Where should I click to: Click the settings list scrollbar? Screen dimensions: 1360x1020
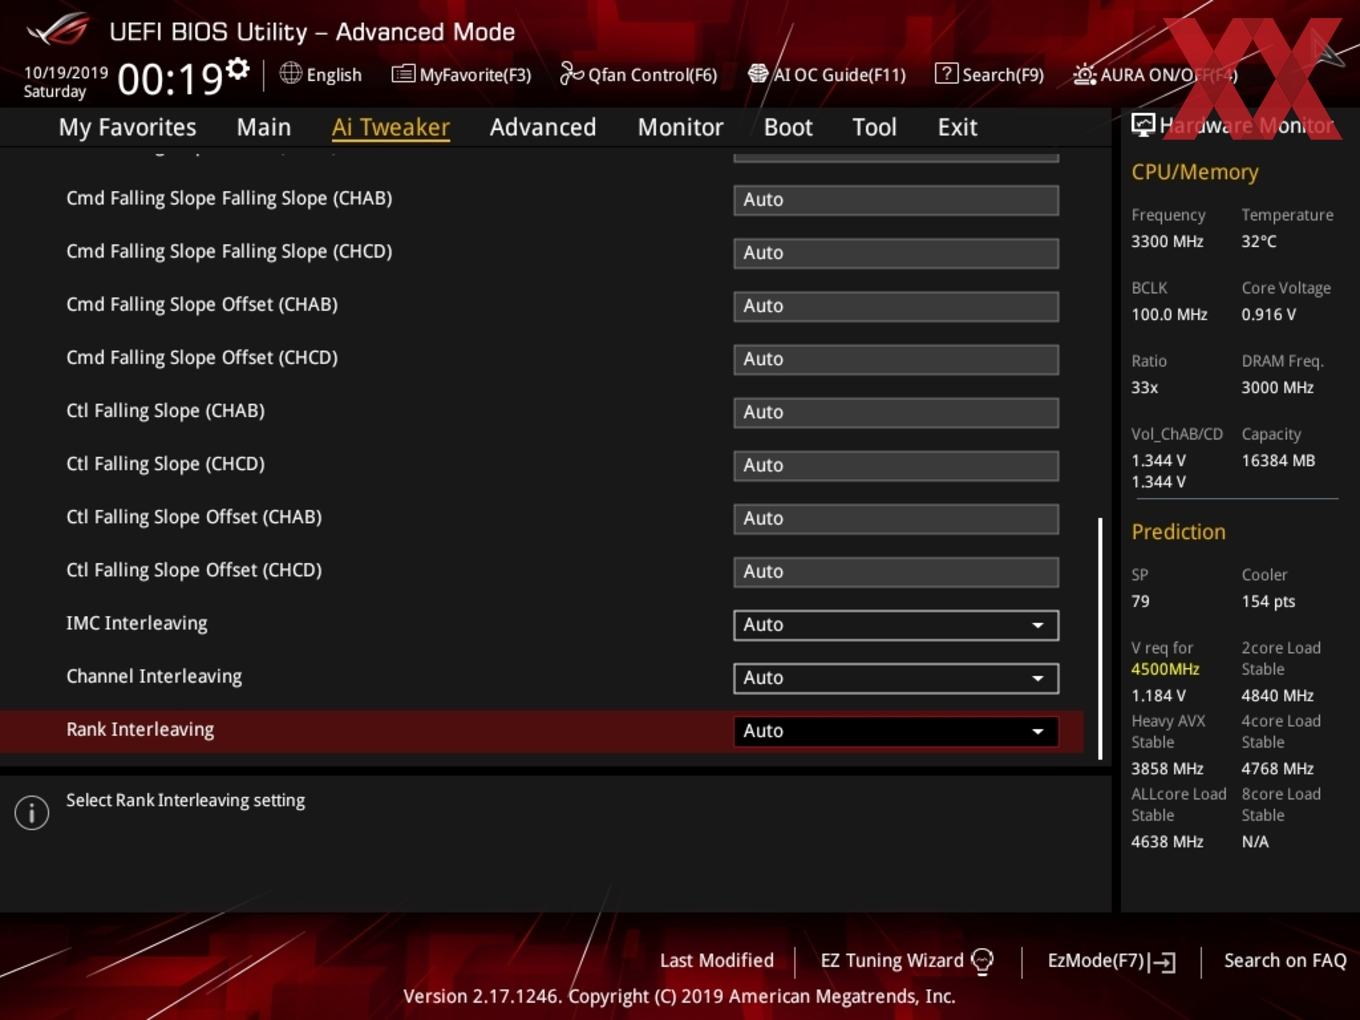click(1100, 638)
